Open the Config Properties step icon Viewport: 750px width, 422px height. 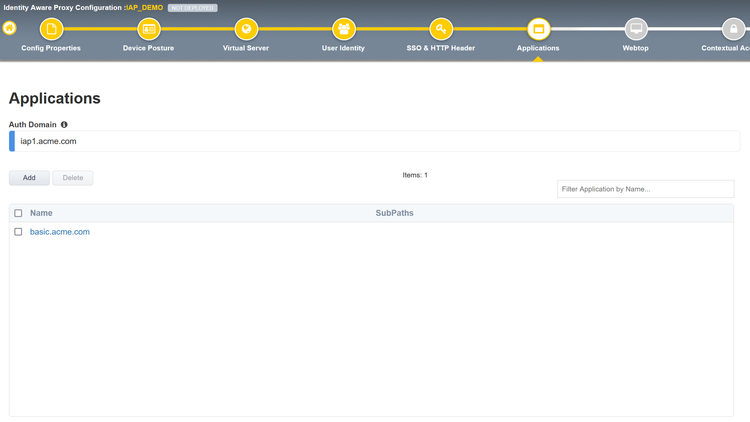click(x=51, y=29)
